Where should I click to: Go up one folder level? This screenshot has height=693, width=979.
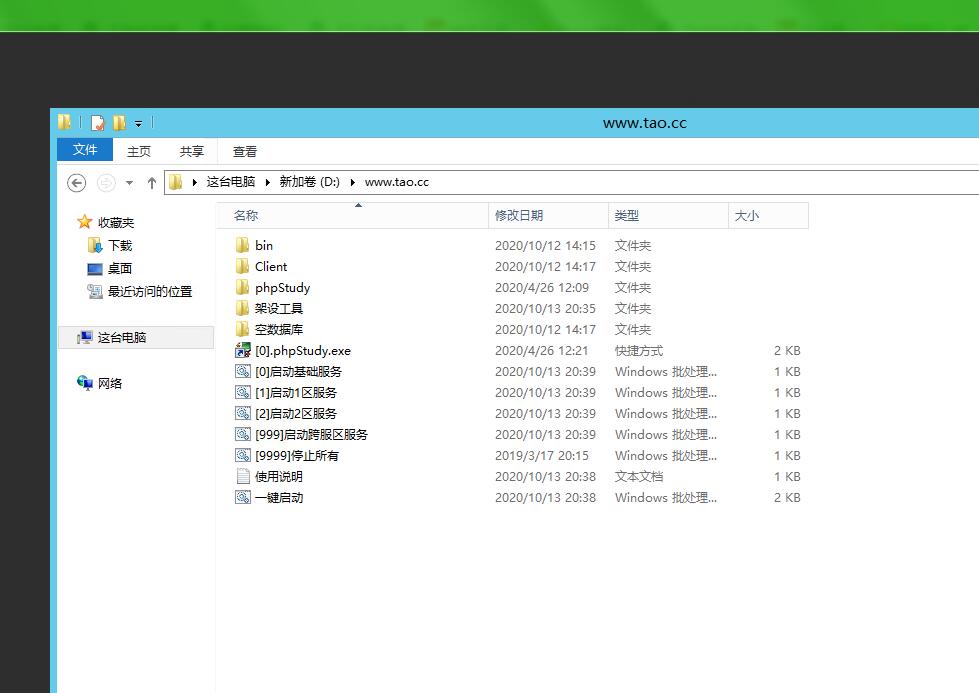[152, 182]
